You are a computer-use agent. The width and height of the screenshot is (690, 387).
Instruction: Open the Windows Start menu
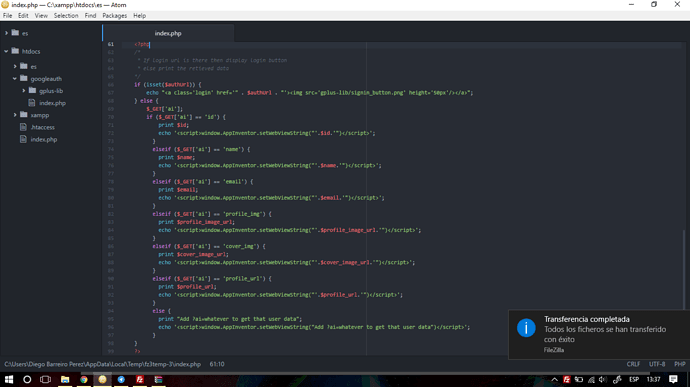[x=9, y=379]
